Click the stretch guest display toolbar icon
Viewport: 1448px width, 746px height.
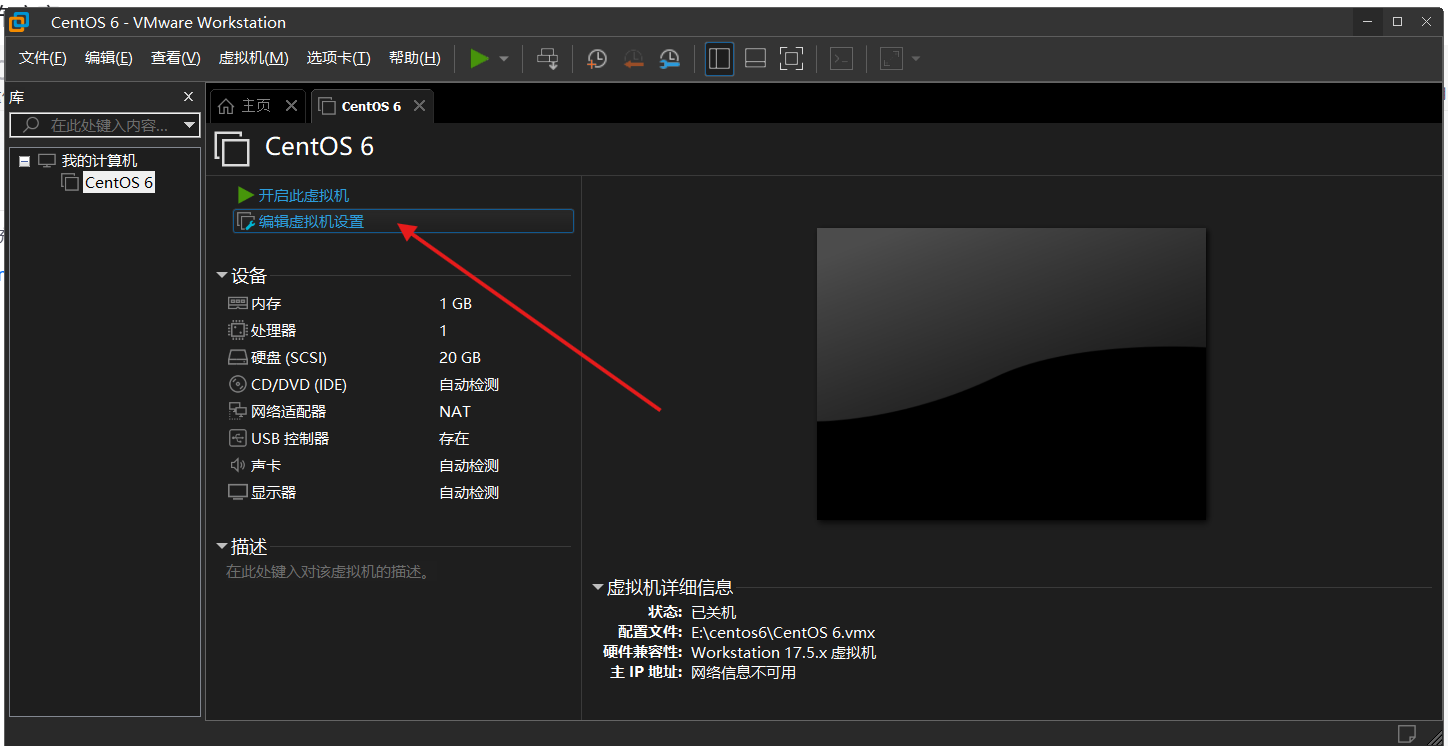point(891,59)
